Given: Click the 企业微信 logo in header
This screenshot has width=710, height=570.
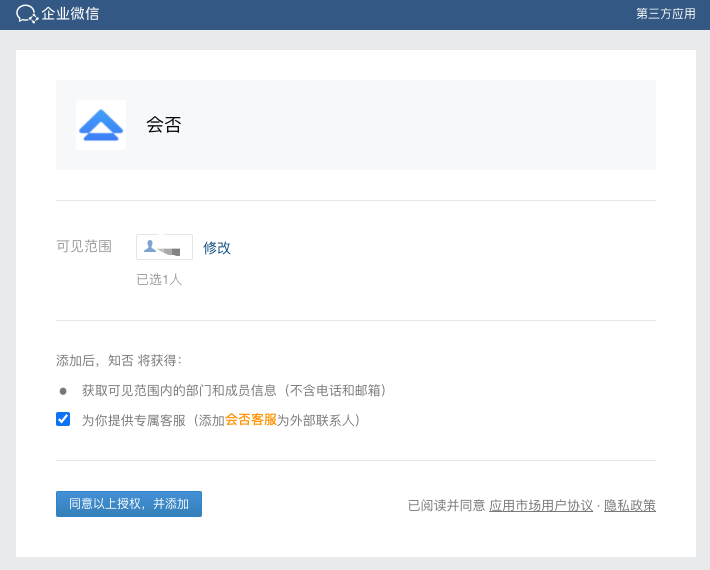Looking at the screenshot, I should coord(58,14).
